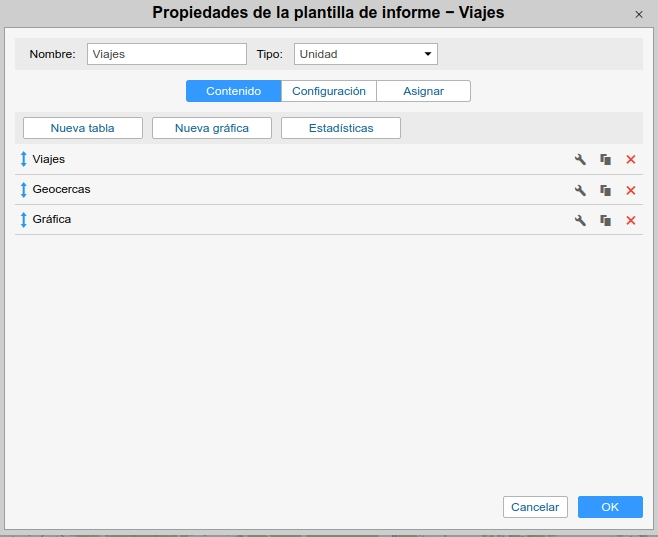Open Estadísticas settings
This screenshot has height=537, width=658.
341,128
